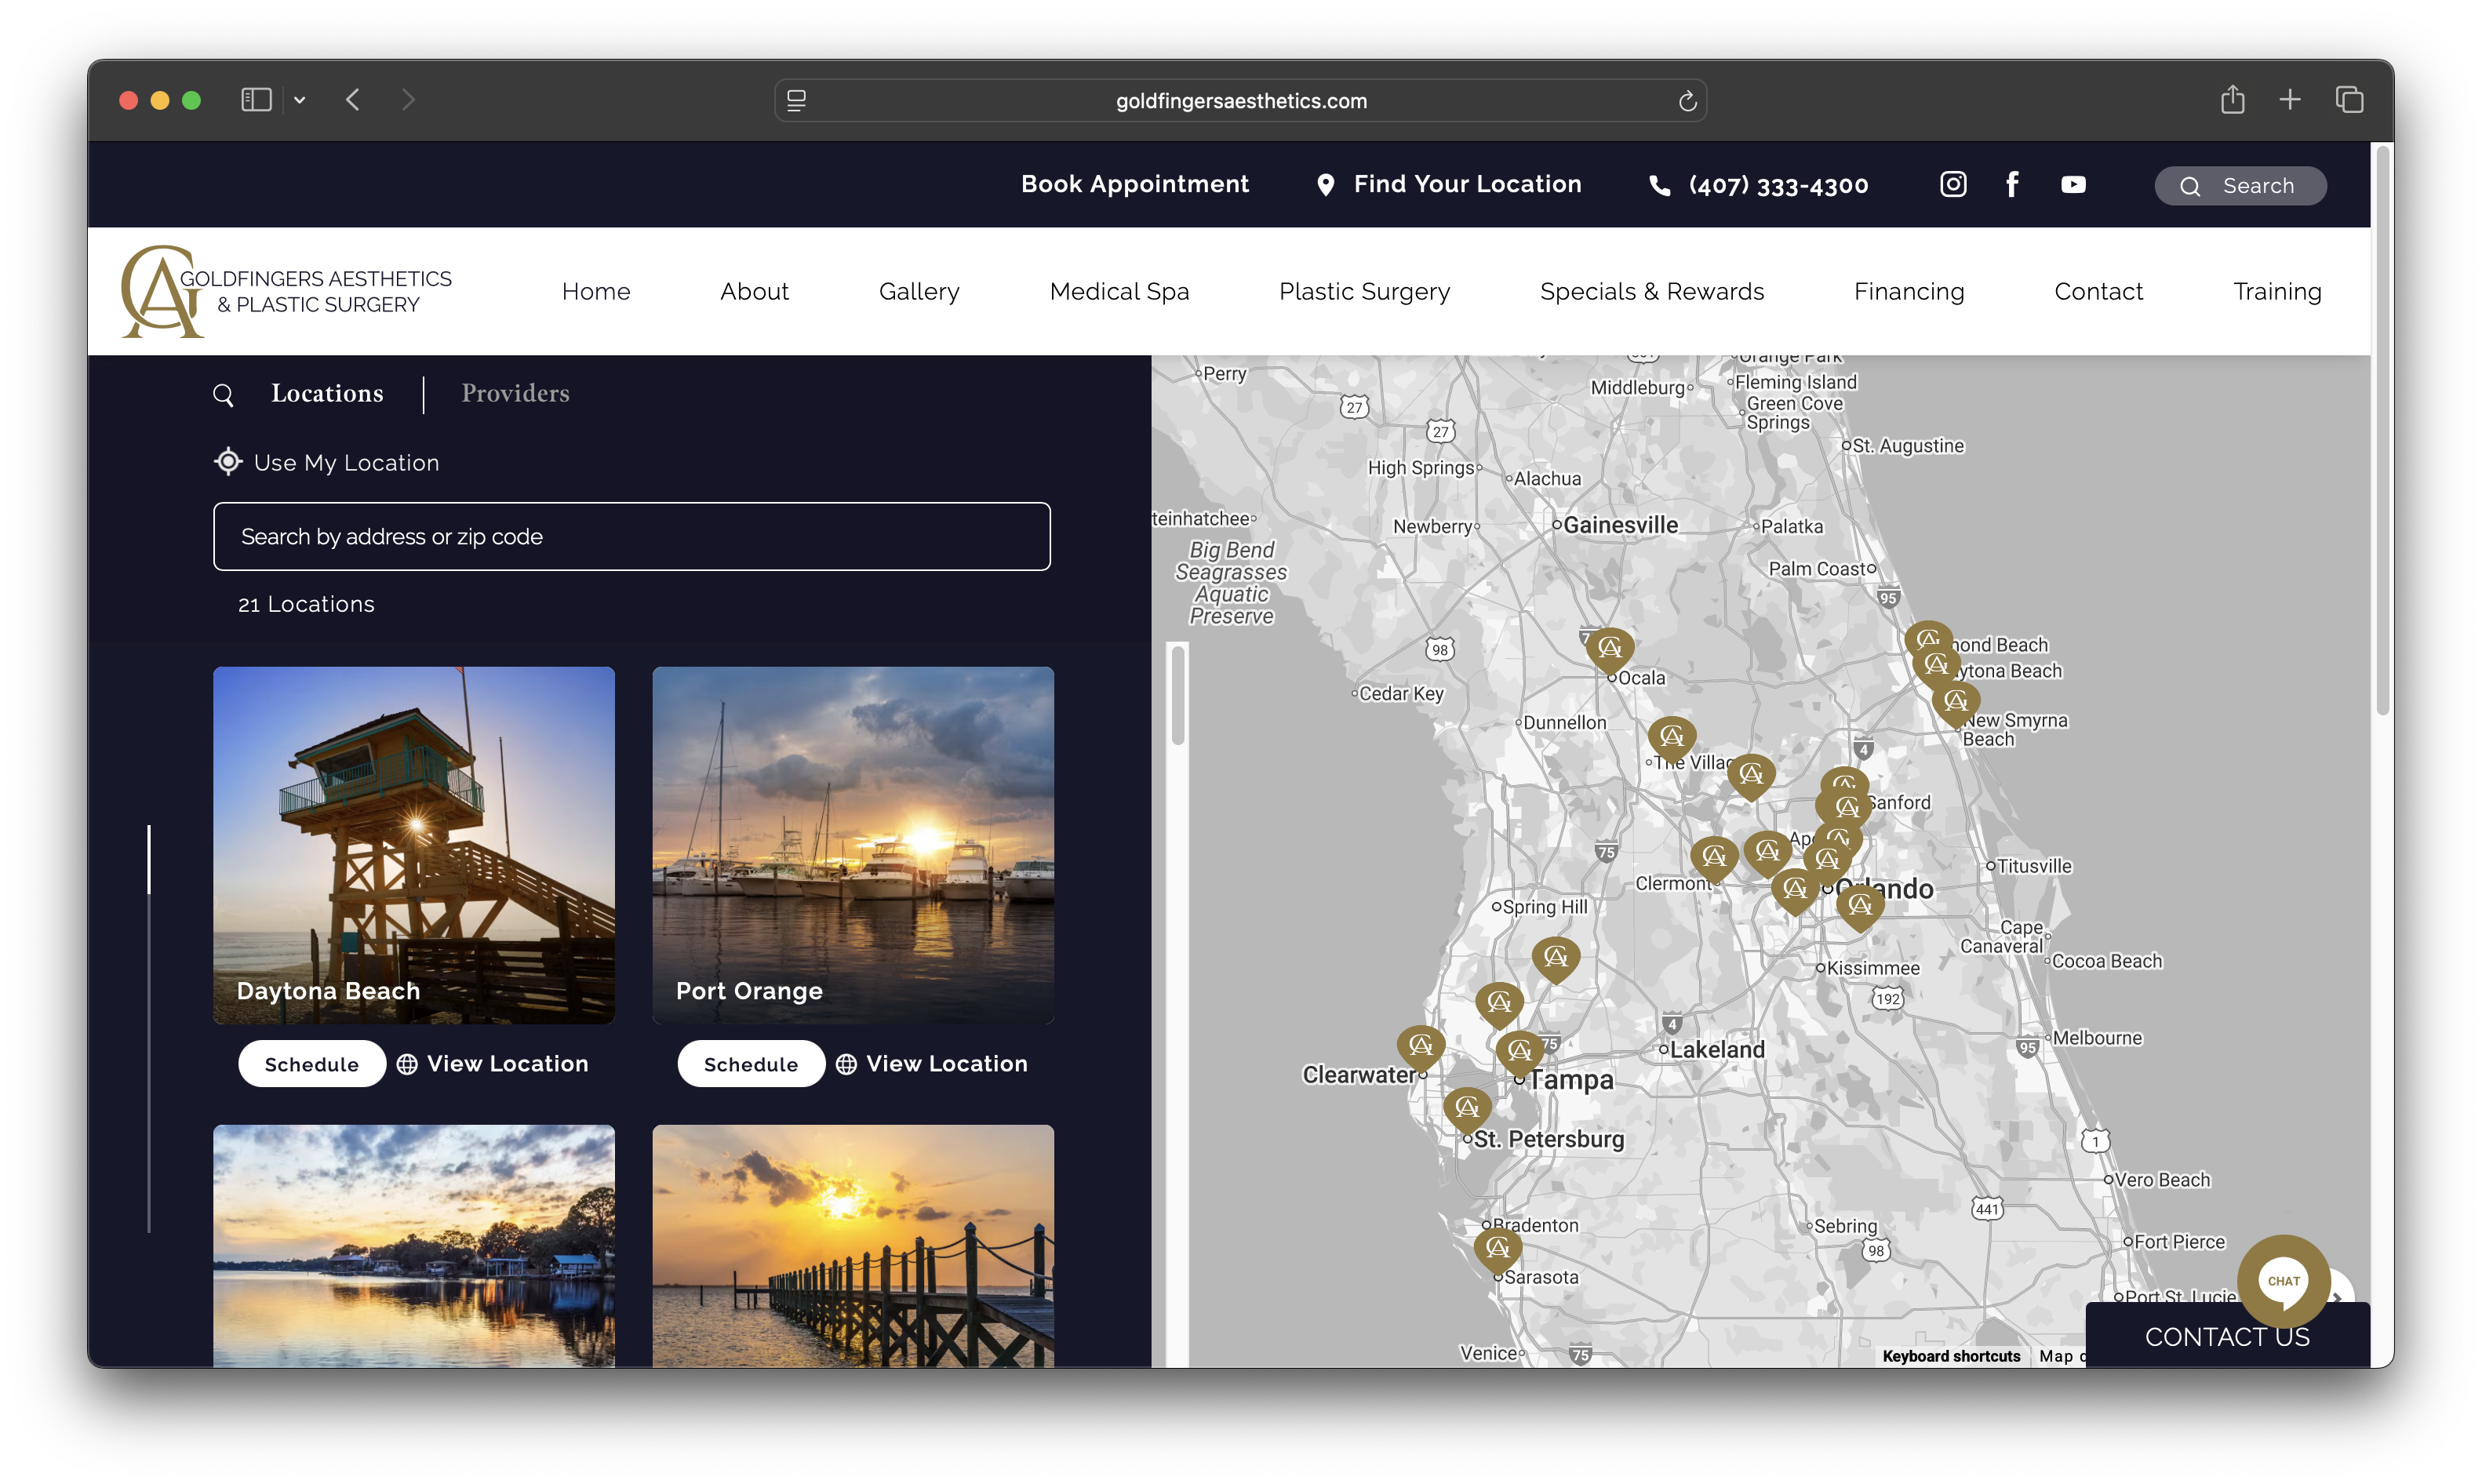Reload the page with the refresh icon

(1687, 101)
